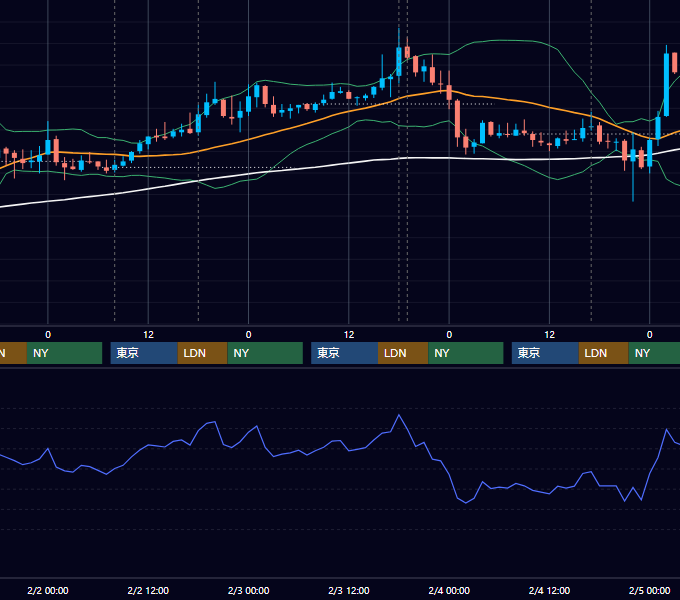Select the 2/3 00:00 date label
The height and width of the screenshot is (600, 680).
248,590
